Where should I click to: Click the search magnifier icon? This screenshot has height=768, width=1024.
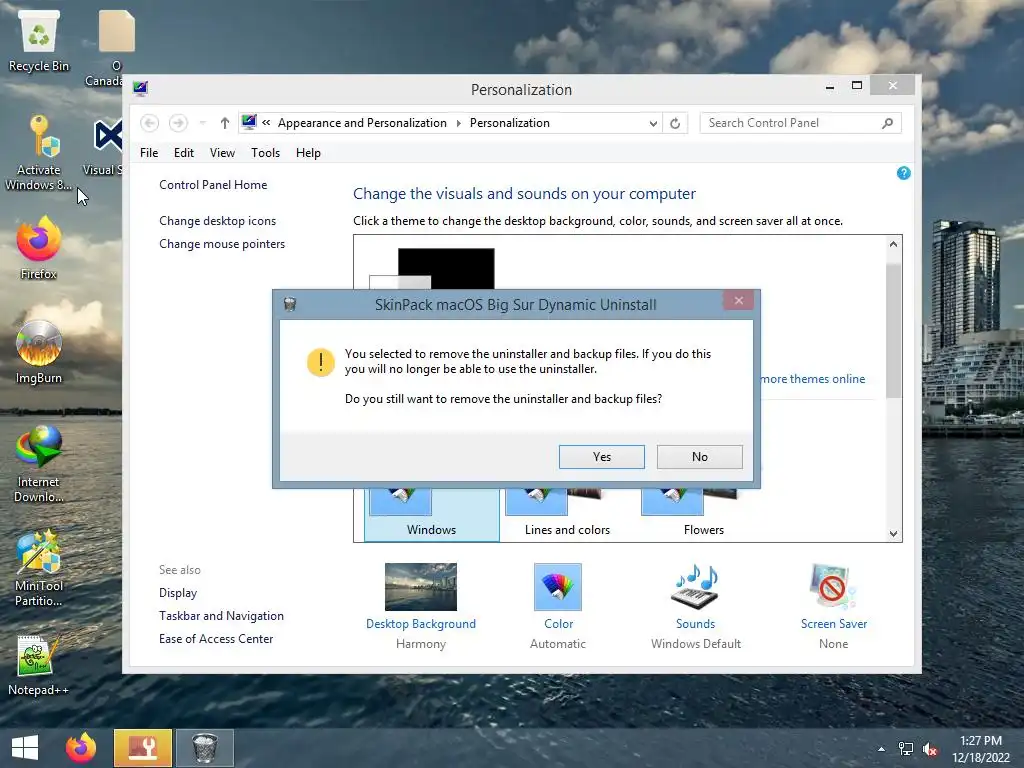click(888, 123)
